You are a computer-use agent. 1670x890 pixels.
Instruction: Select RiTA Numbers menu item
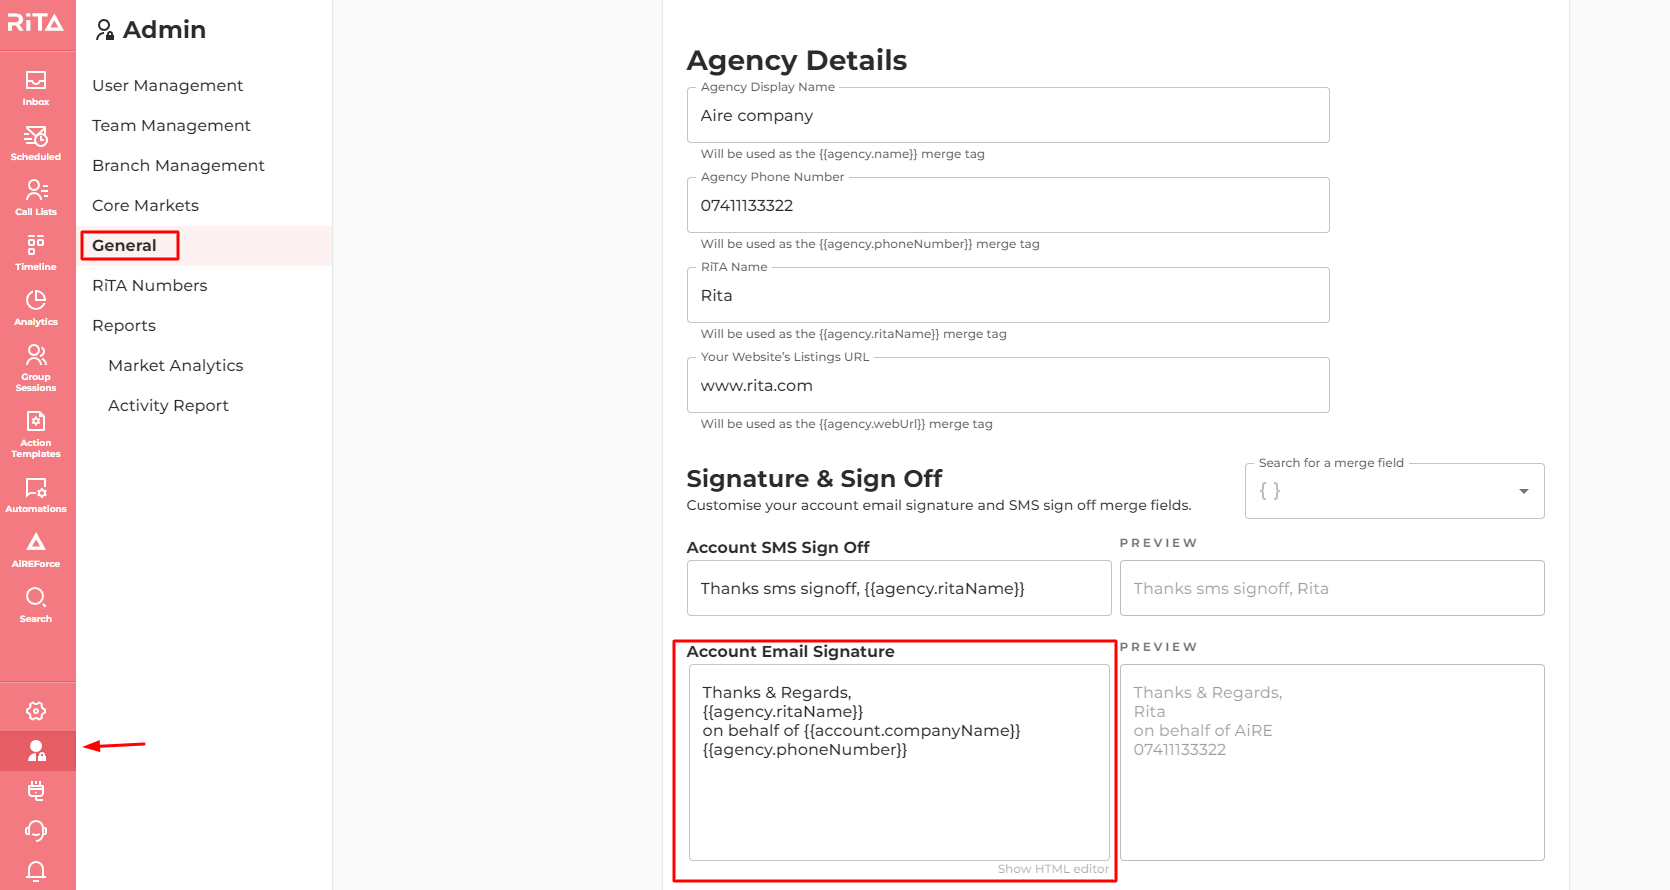click(x=150, y=286)
